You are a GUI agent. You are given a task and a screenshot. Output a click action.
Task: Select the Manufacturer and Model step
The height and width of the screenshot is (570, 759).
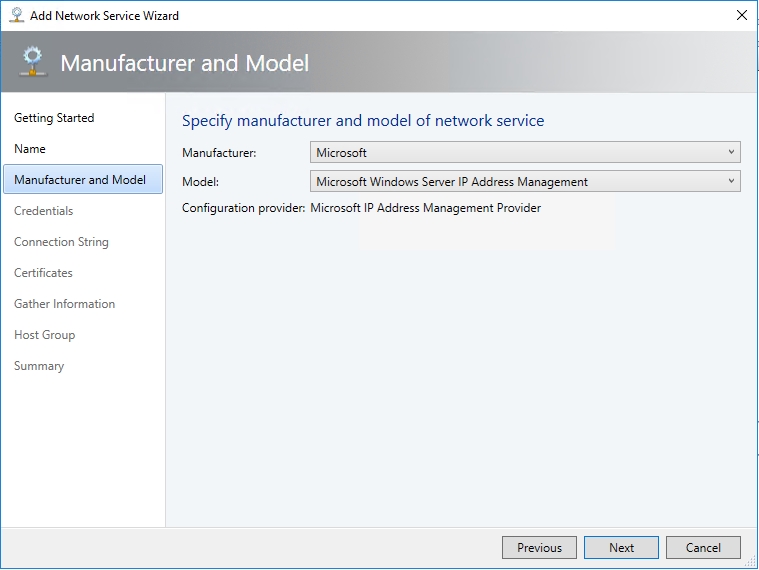click(x=83, y=180)
